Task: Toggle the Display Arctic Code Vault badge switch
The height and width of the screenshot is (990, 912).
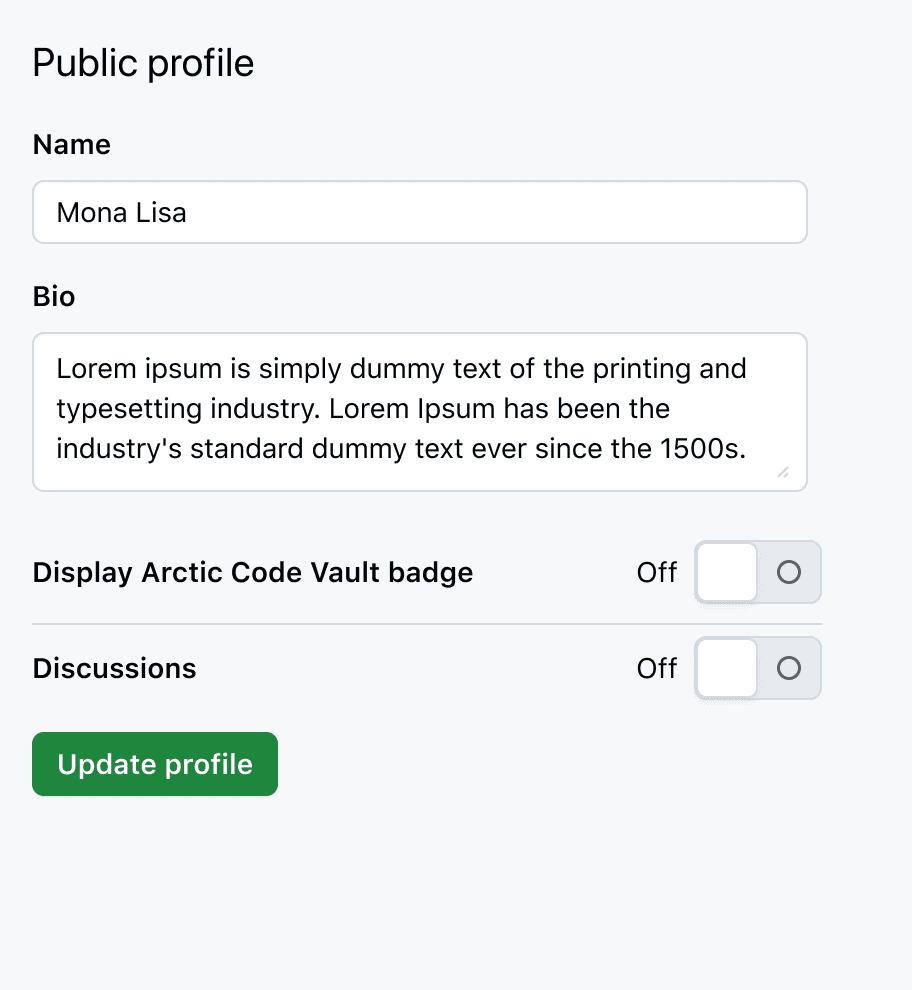Action: (757, 572)
